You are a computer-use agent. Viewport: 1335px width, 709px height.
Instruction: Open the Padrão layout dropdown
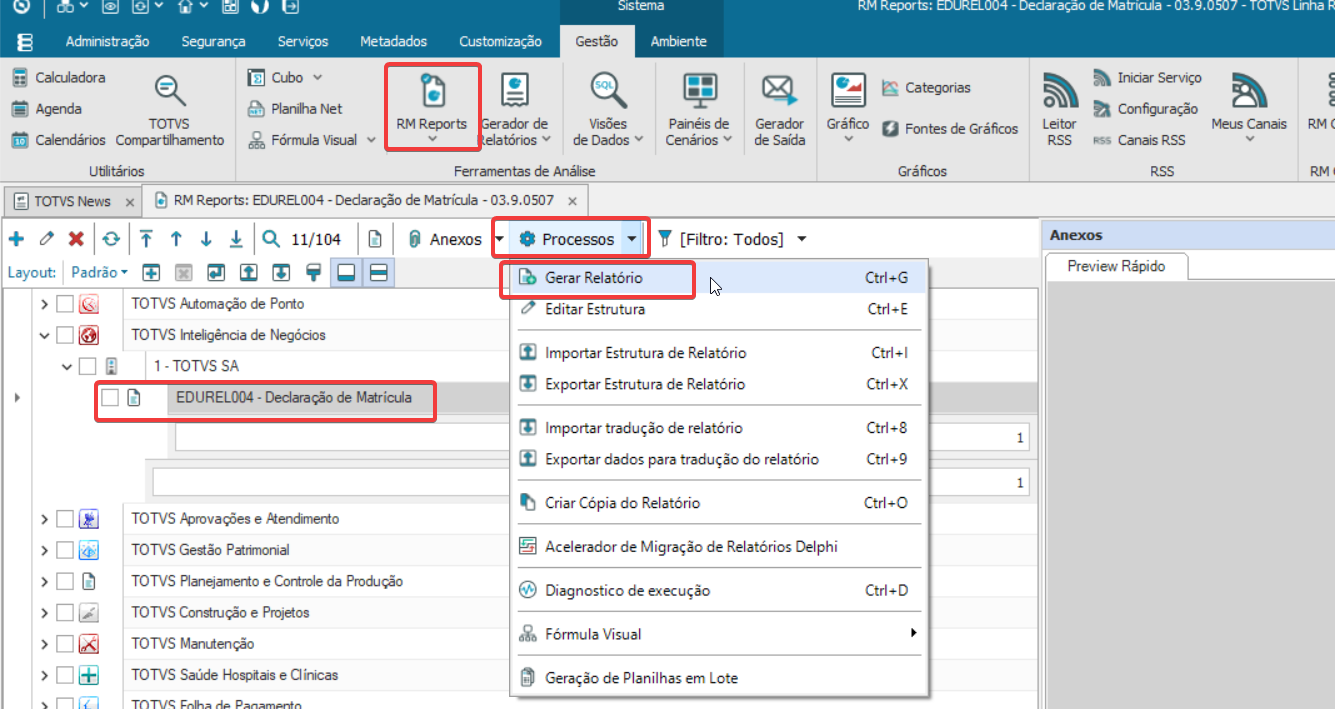click(x=99, y=272)
